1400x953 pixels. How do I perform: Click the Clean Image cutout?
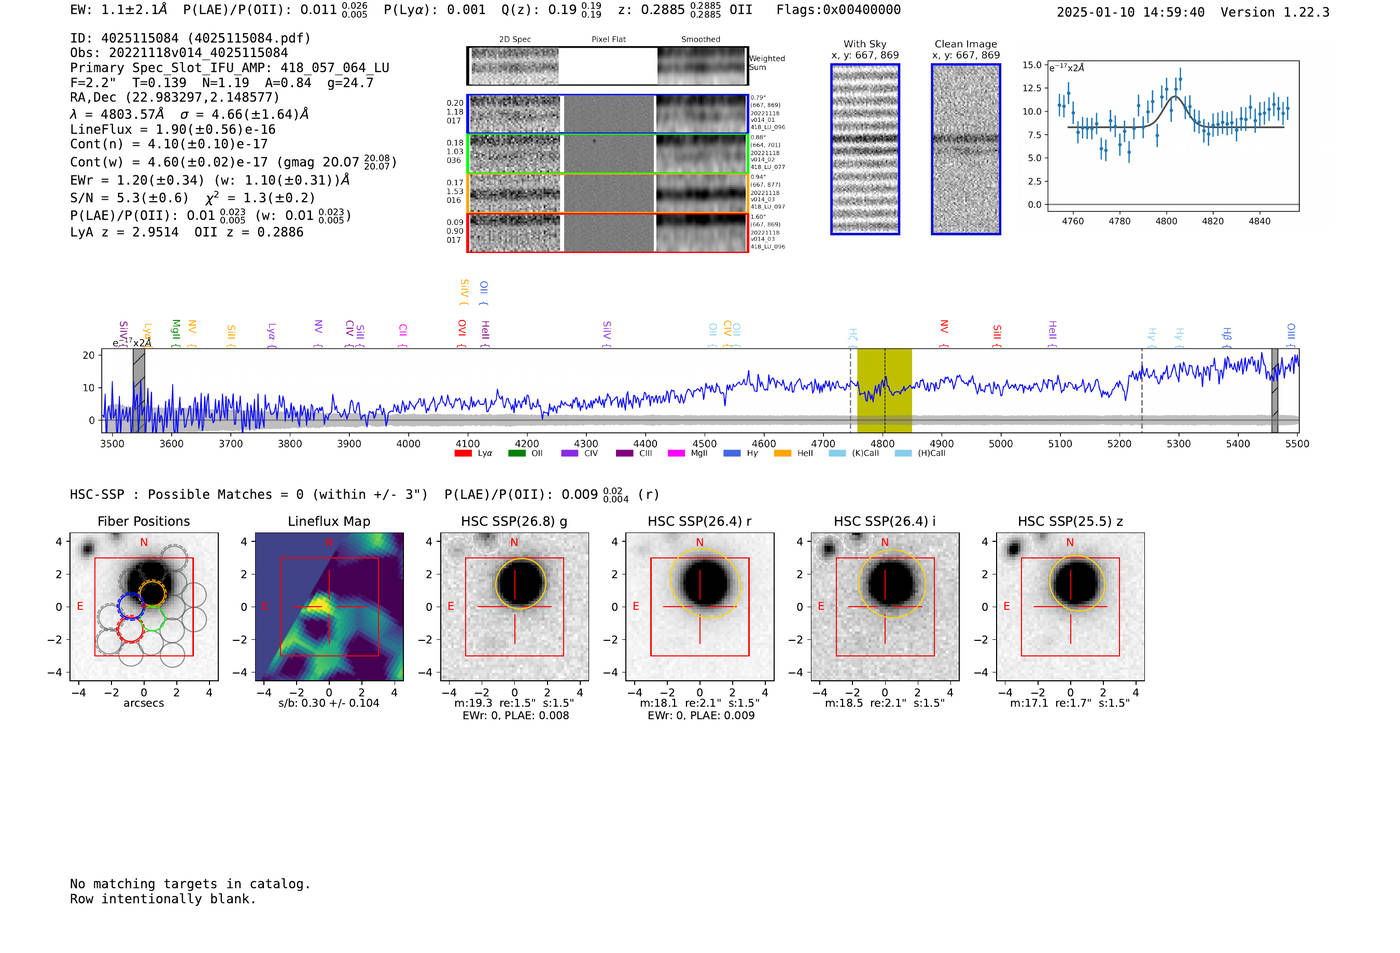click(x=966, y=149)
